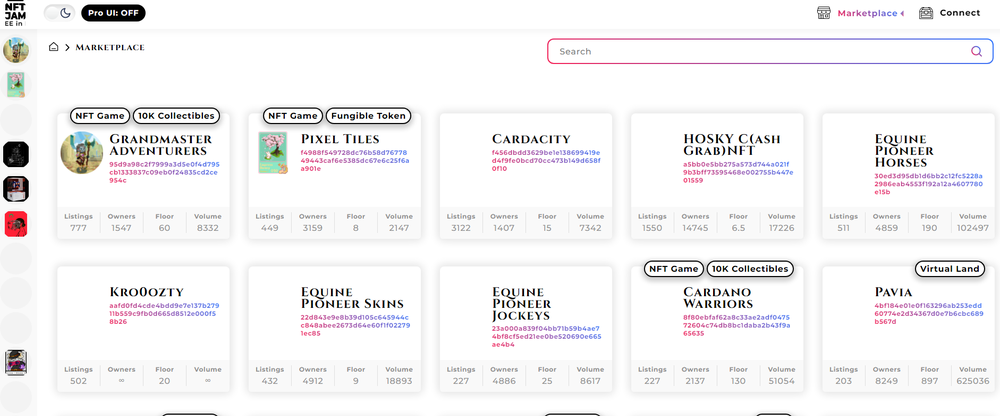The width and height of the screenshot is (1000, 416).
Task: Click Cardacity listings value 3122
Action: 461,228
